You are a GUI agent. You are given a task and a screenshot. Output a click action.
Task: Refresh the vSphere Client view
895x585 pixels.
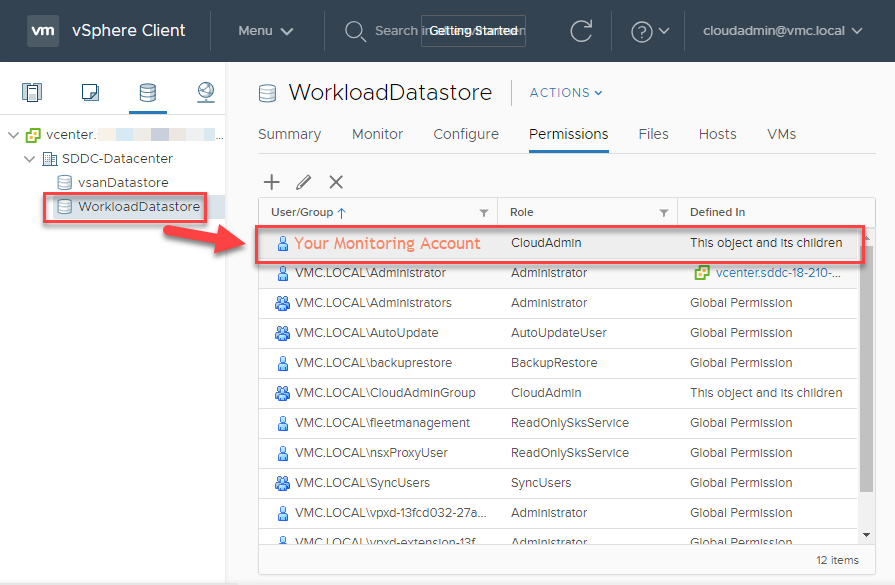581,31
